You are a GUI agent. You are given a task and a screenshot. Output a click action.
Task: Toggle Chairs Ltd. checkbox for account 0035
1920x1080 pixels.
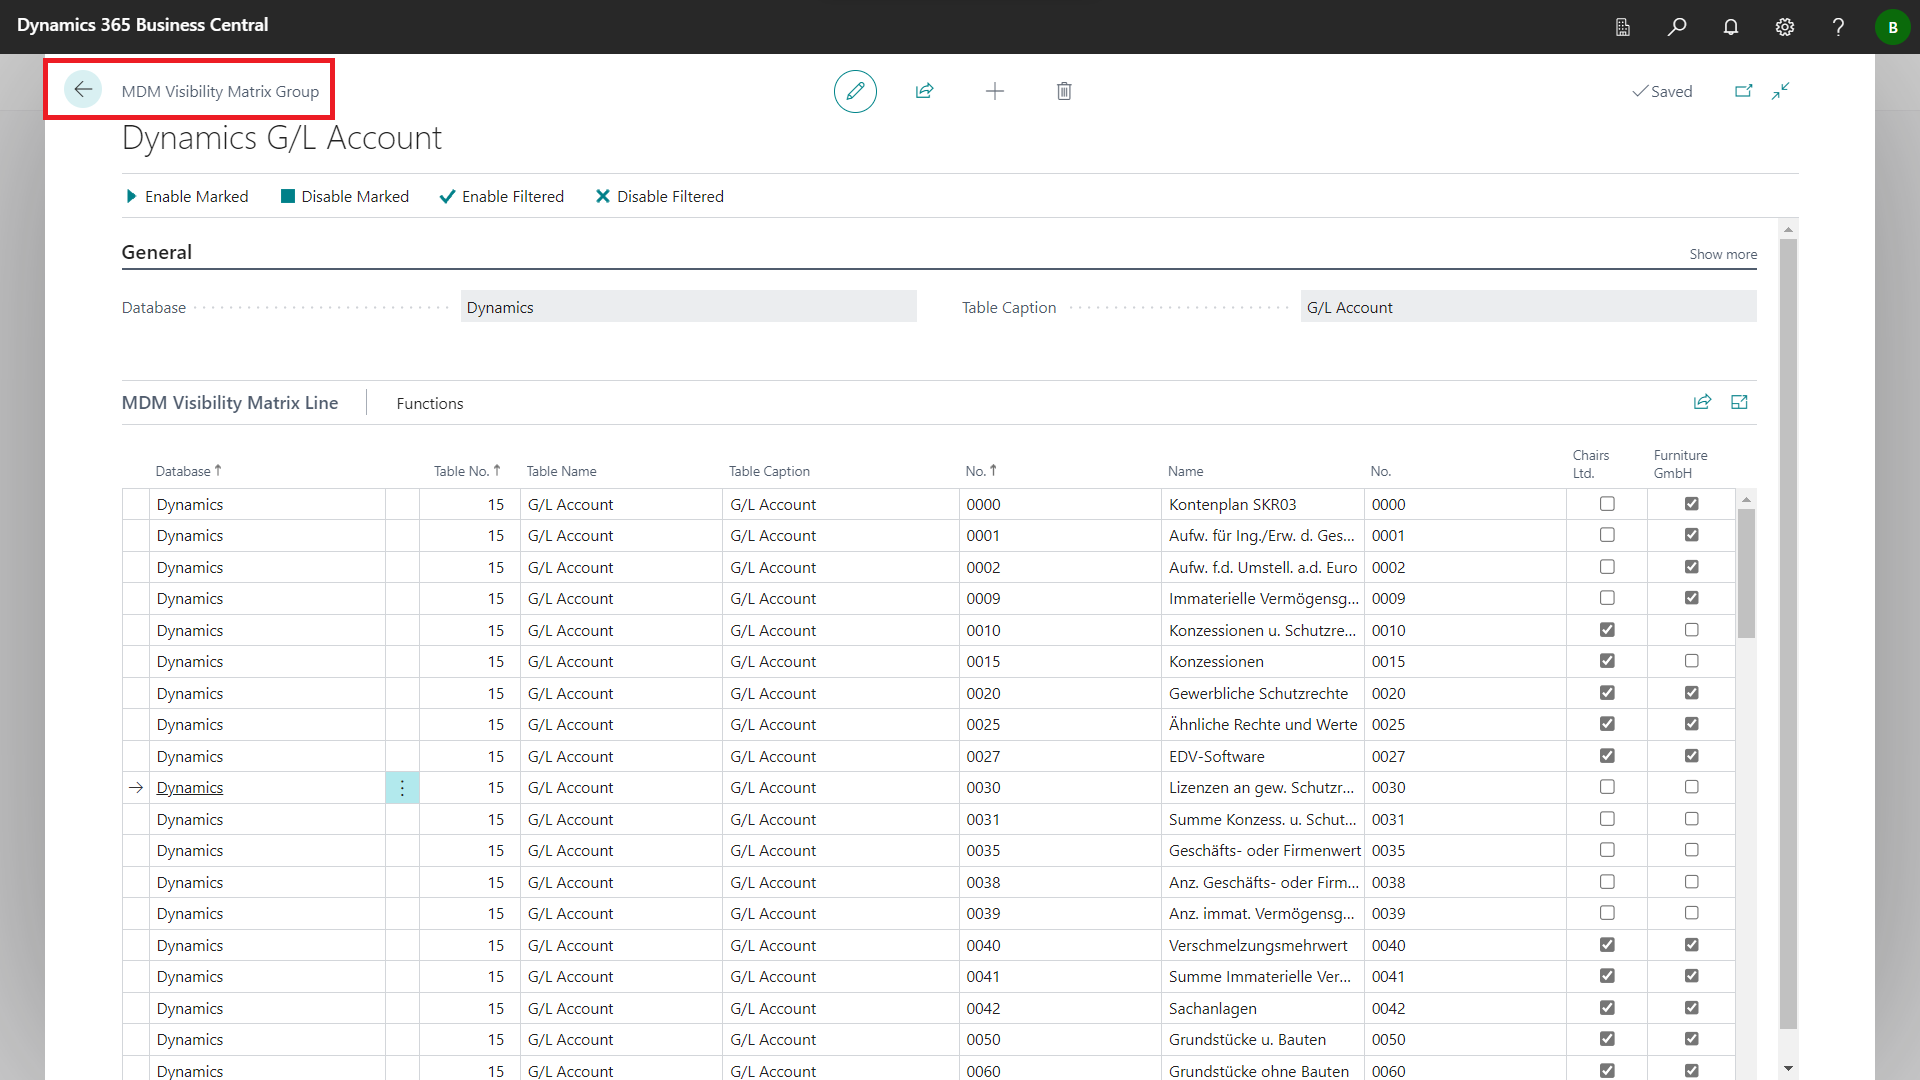pyautogui.click(x=1607, y=850)
